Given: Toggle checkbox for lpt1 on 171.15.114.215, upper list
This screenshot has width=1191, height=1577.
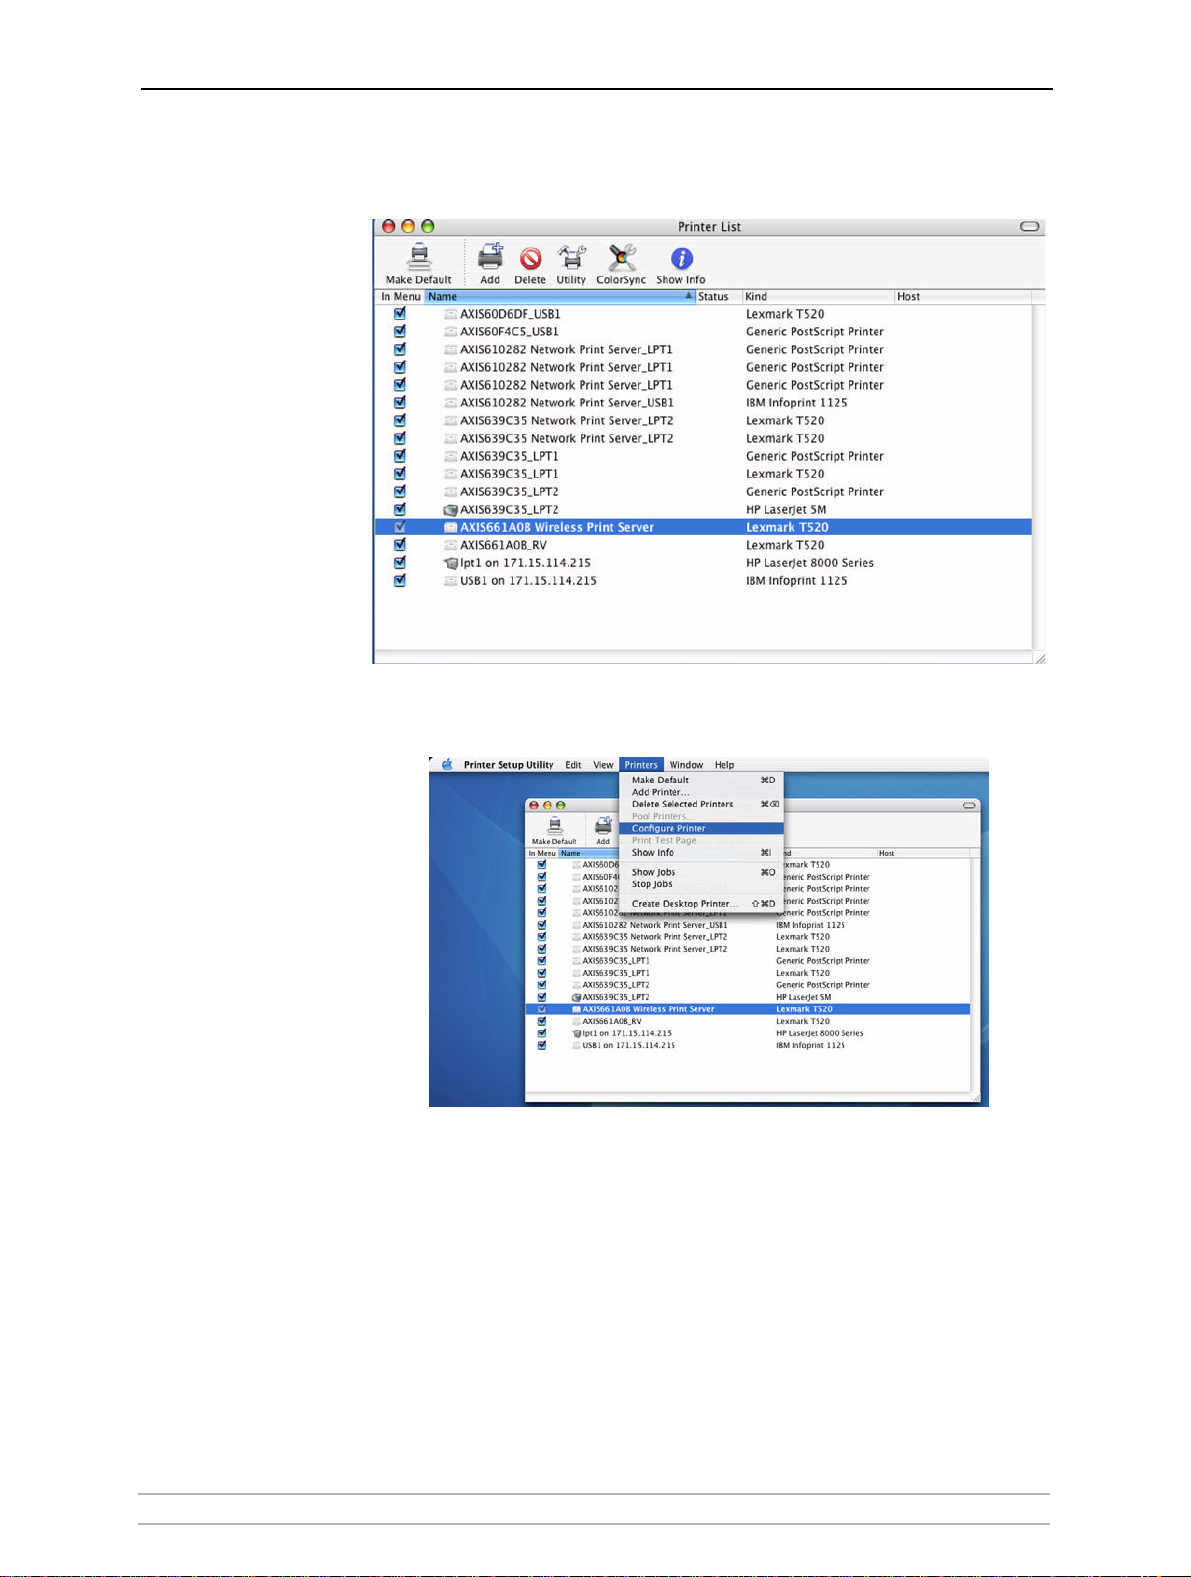Looking at the screenshot, I should (x=400, y=562).
